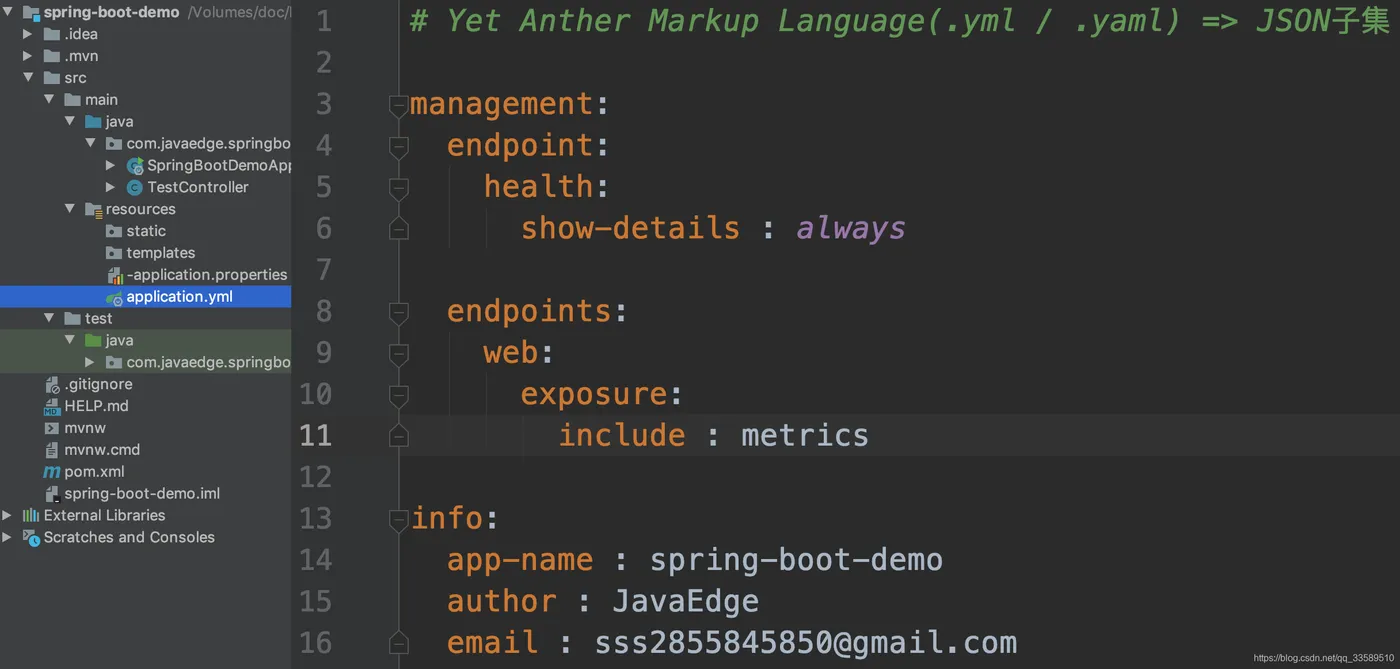Collapse the src folder arrow
Screen dimensions: 1400x669
[x=28, y=78]
